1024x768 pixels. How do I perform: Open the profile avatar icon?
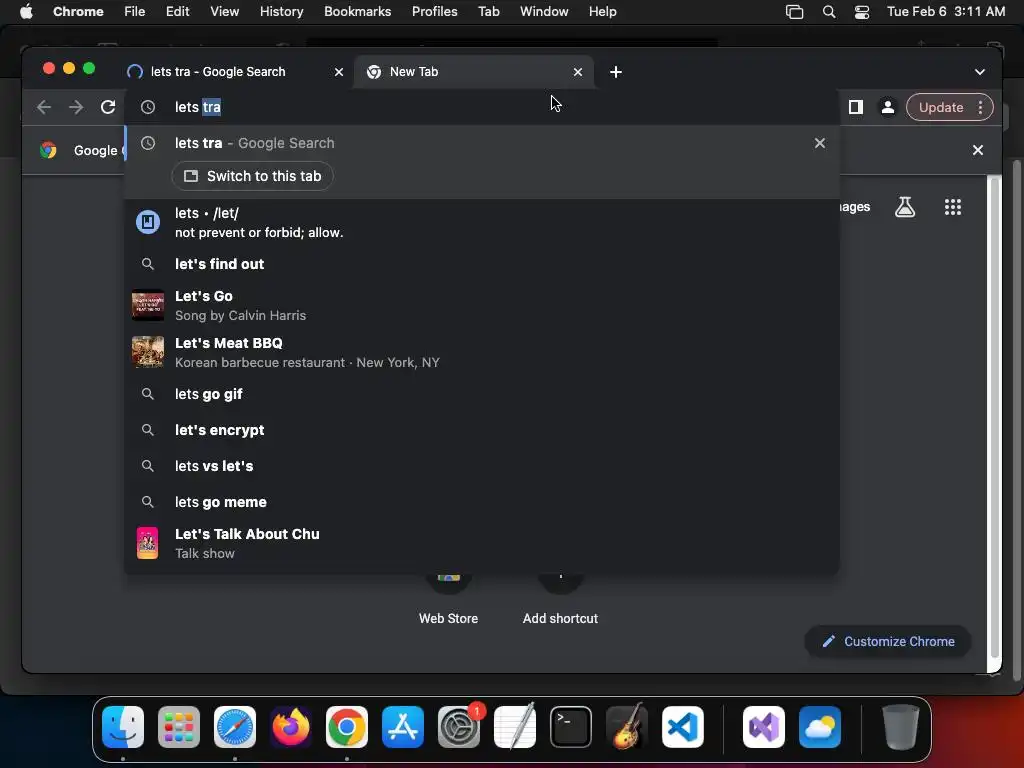888,107
